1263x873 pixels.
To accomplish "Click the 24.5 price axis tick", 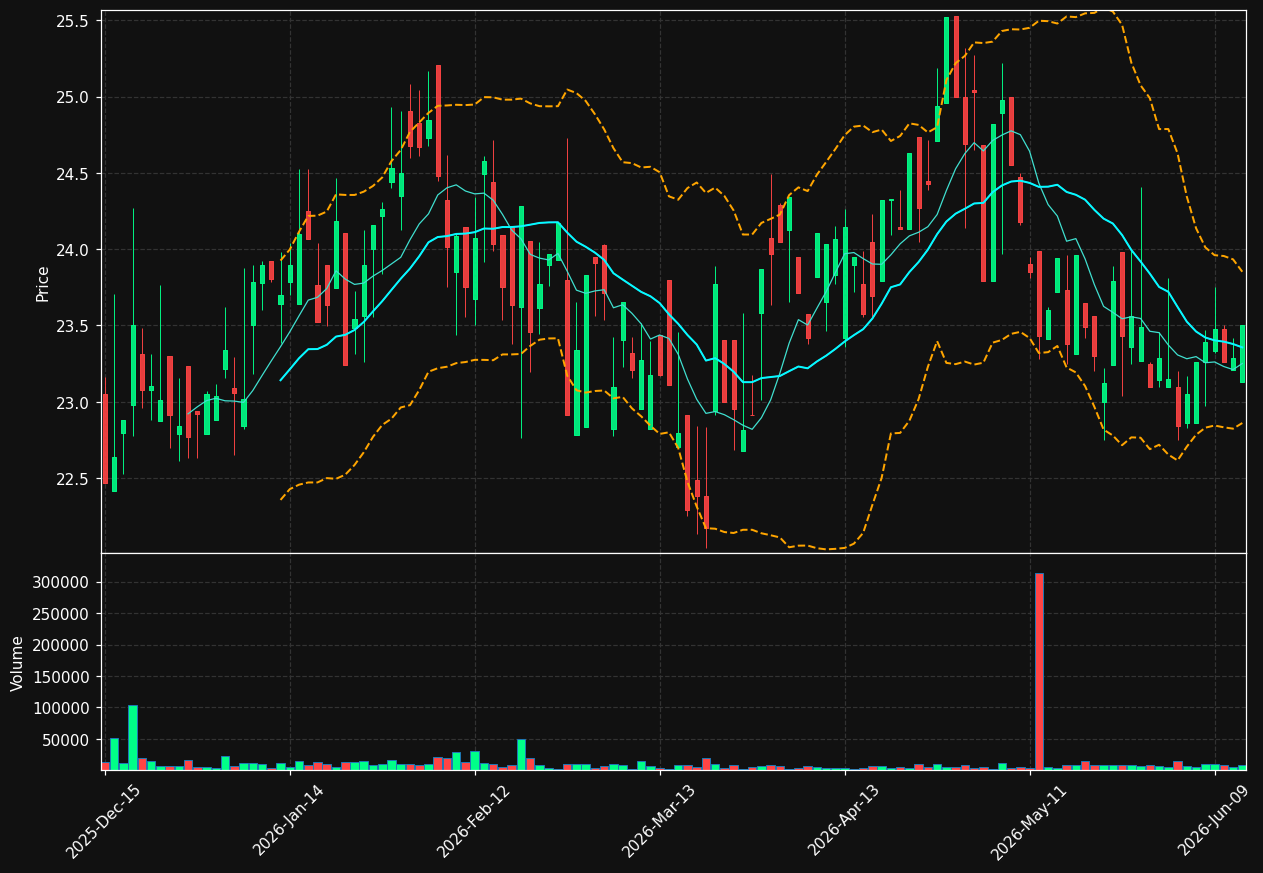I will [73, 174].
